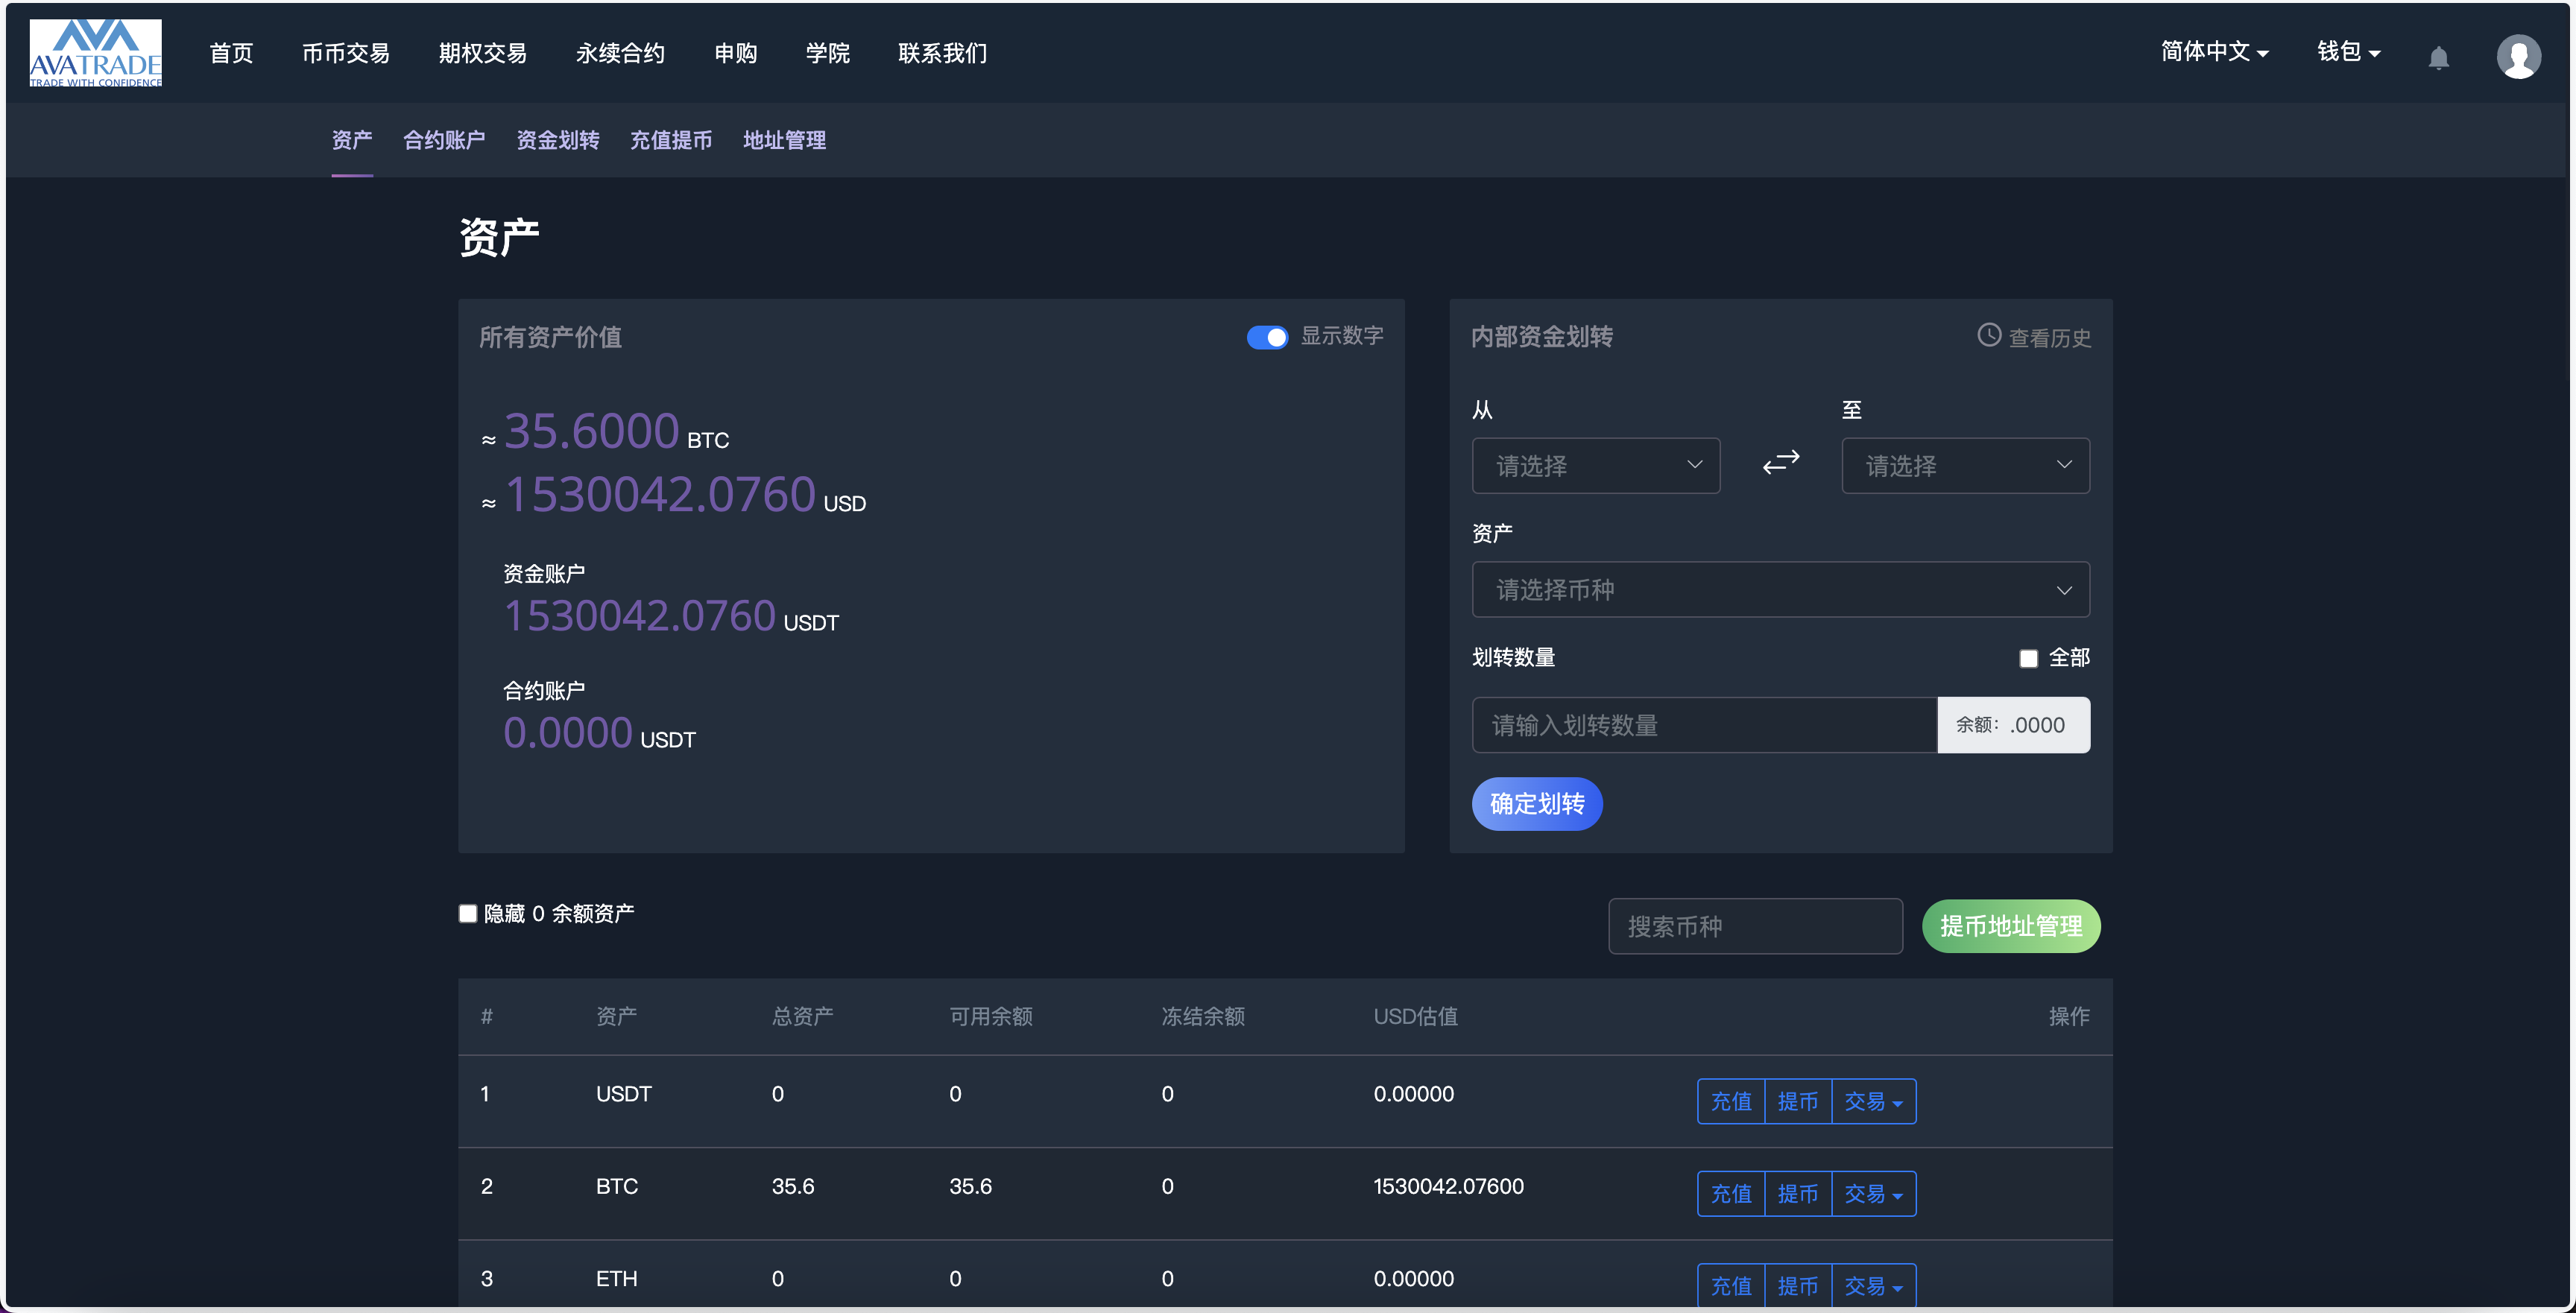Viewport: 2576px width, 1313px height.
Task: Open the 至 account selector dropdown
Action: point(1965,465)
